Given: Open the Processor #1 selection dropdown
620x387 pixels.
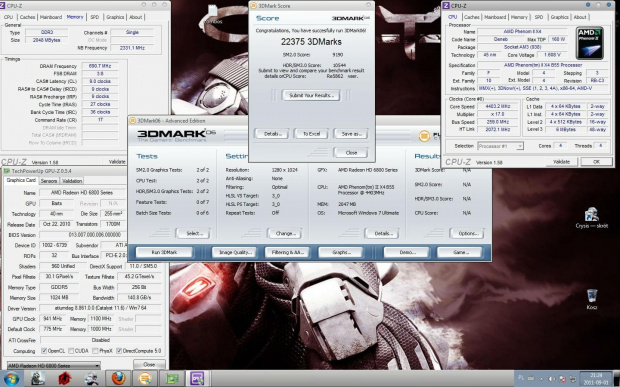Looking at the screenshot, I should tap(501, 146).
